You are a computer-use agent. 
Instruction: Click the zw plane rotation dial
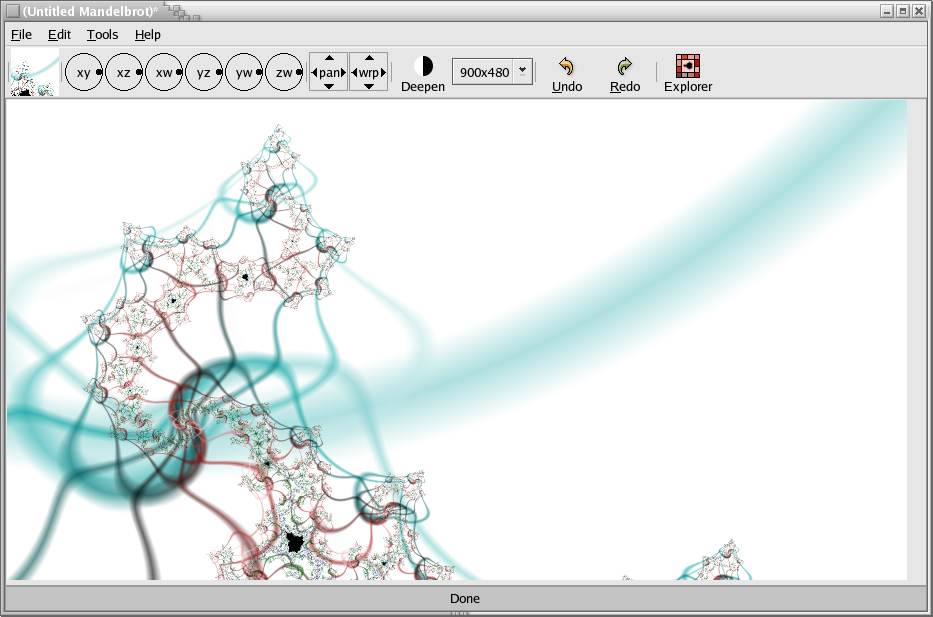pos(284,73)
